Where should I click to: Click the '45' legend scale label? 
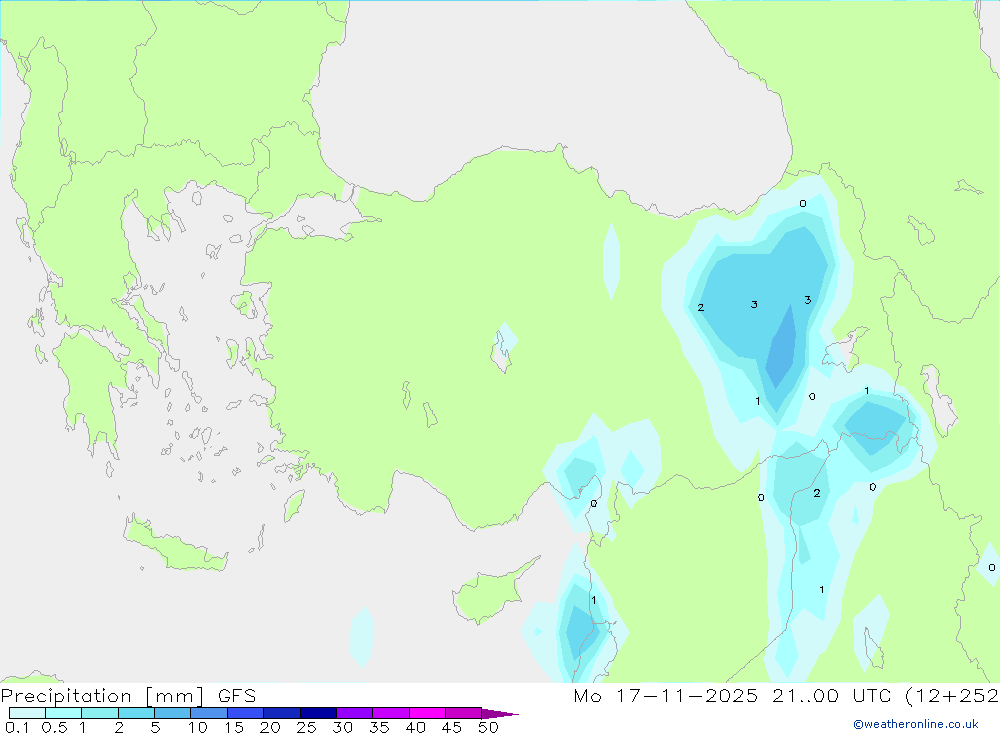point(452,727)
